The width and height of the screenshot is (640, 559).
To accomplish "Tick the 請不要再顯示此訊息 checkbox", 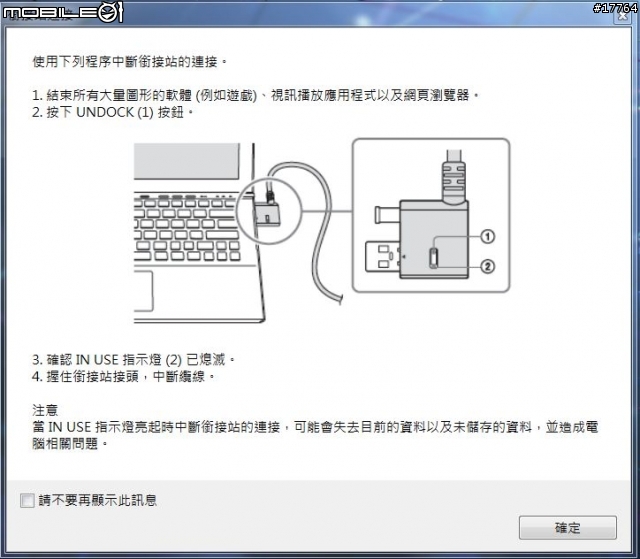I will (x=27, y=500).
